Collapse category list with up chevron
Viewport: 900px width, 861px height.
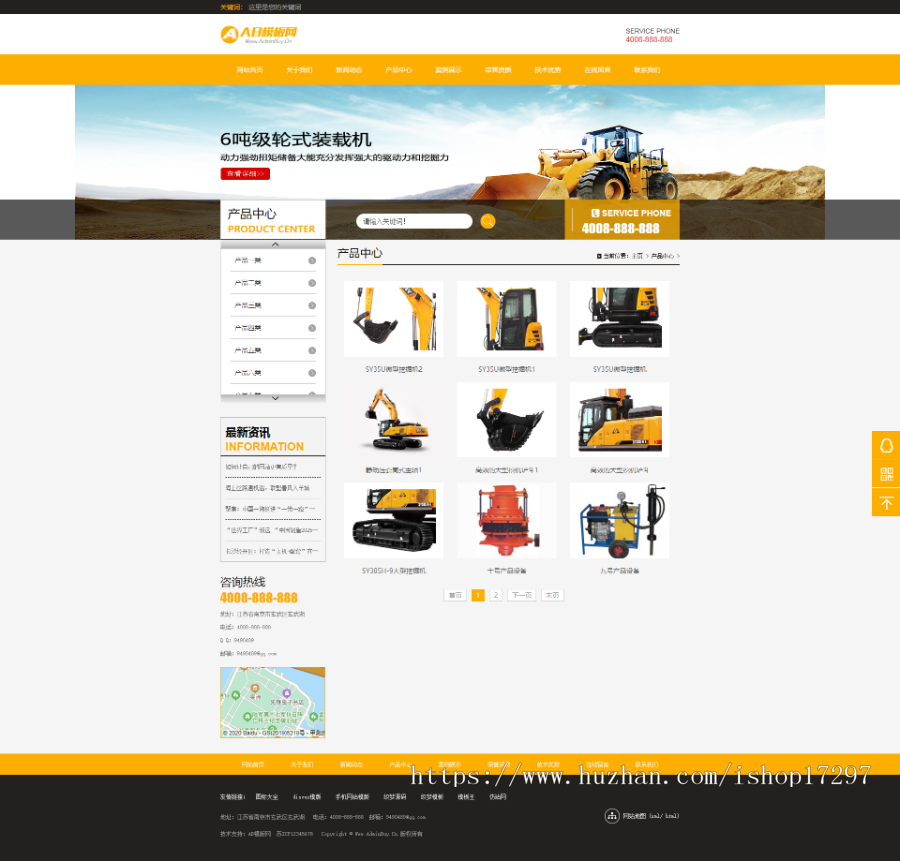(x=275, y=245)
